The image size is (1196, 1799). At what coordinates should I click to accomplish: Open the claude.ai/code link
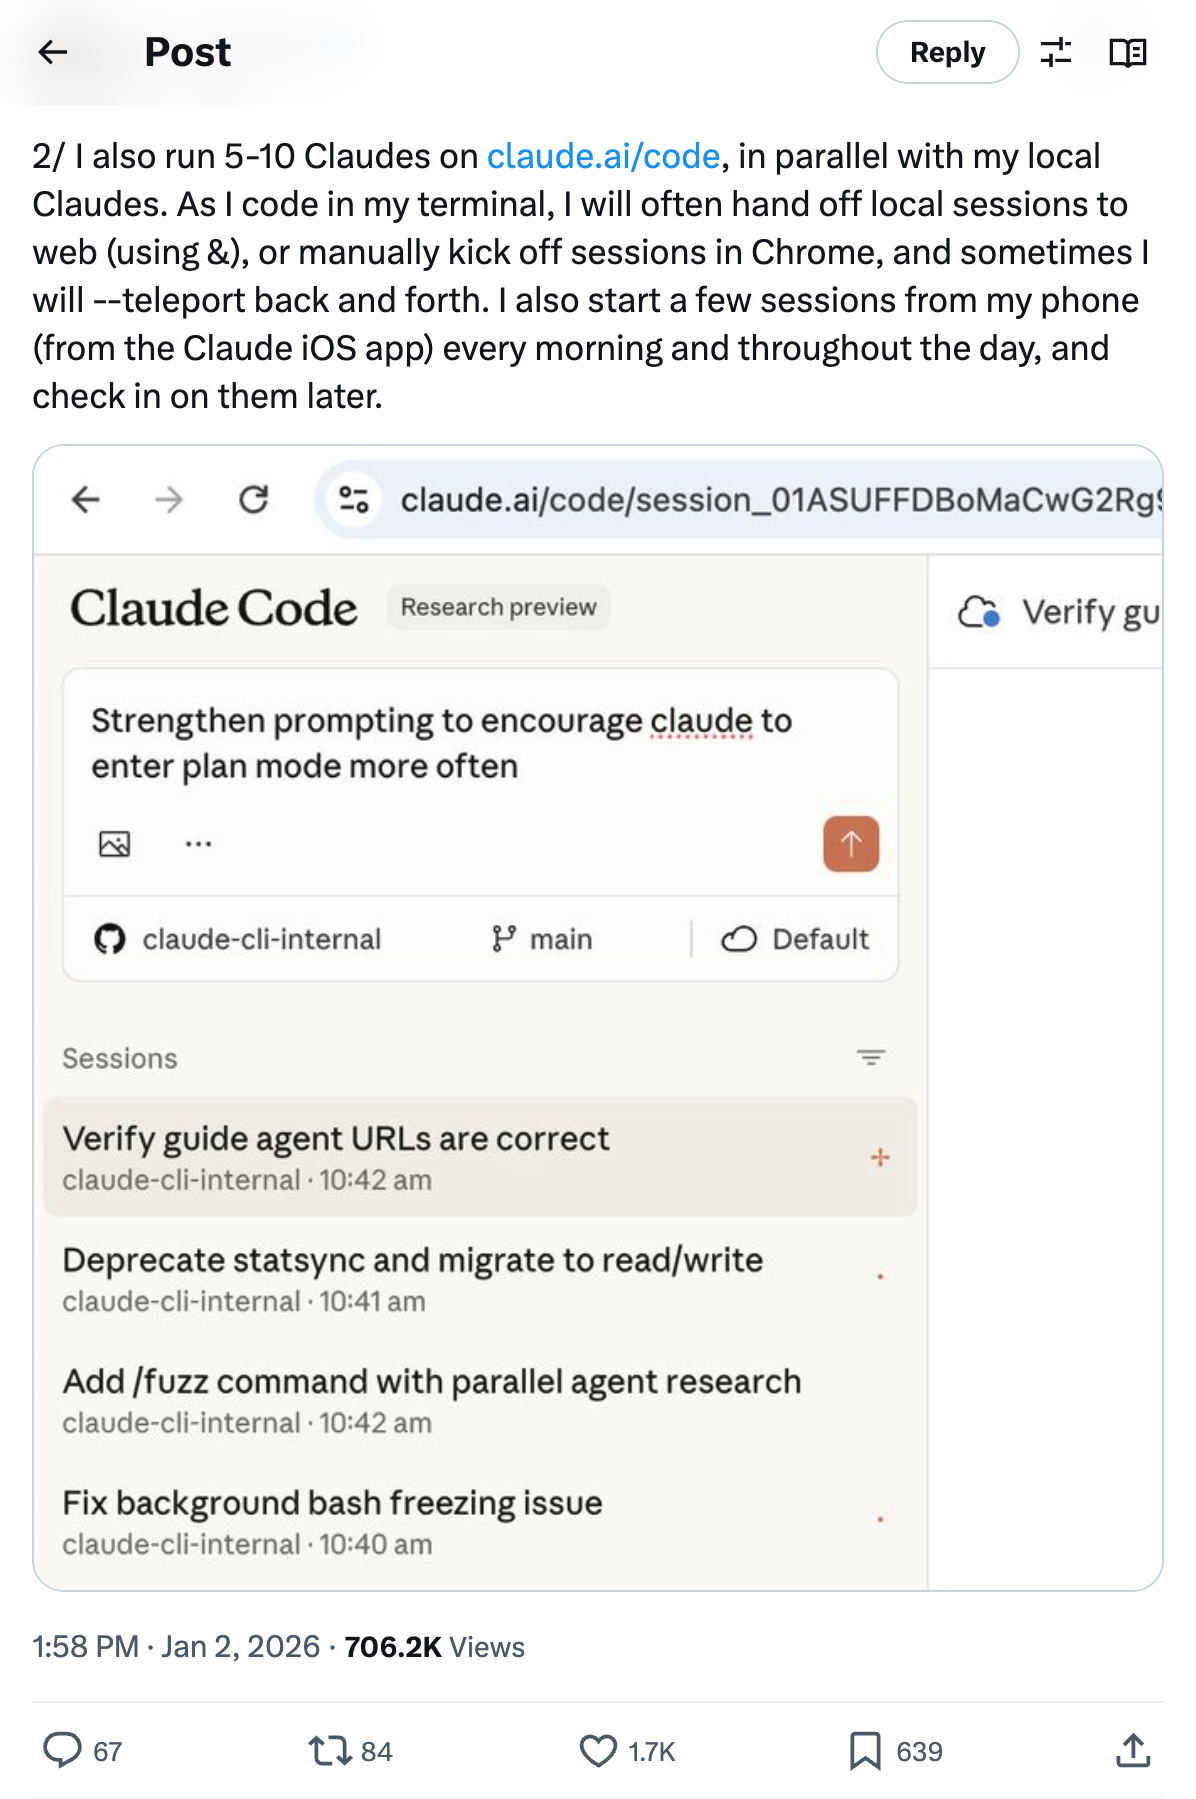(x=603, y=156)
